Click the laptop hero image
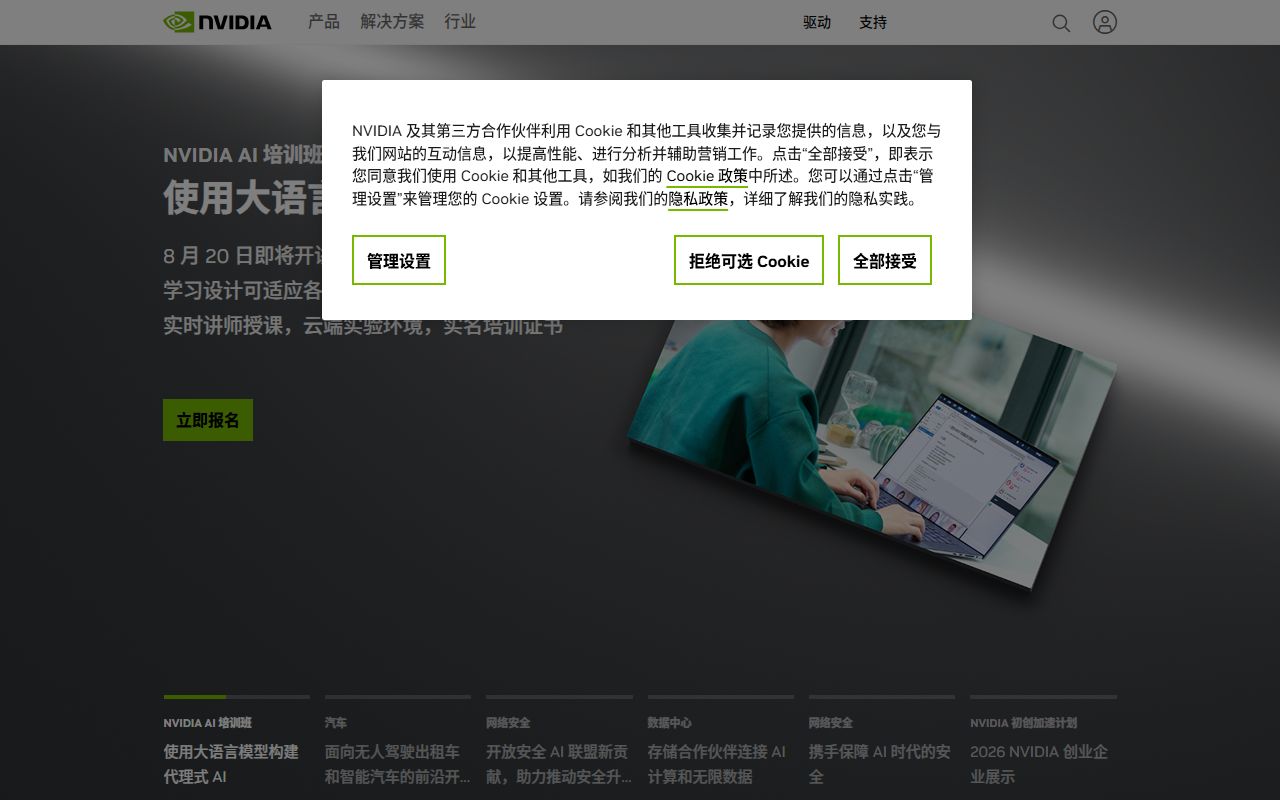Screen dimensions: 1280x800 click(872, 450)
